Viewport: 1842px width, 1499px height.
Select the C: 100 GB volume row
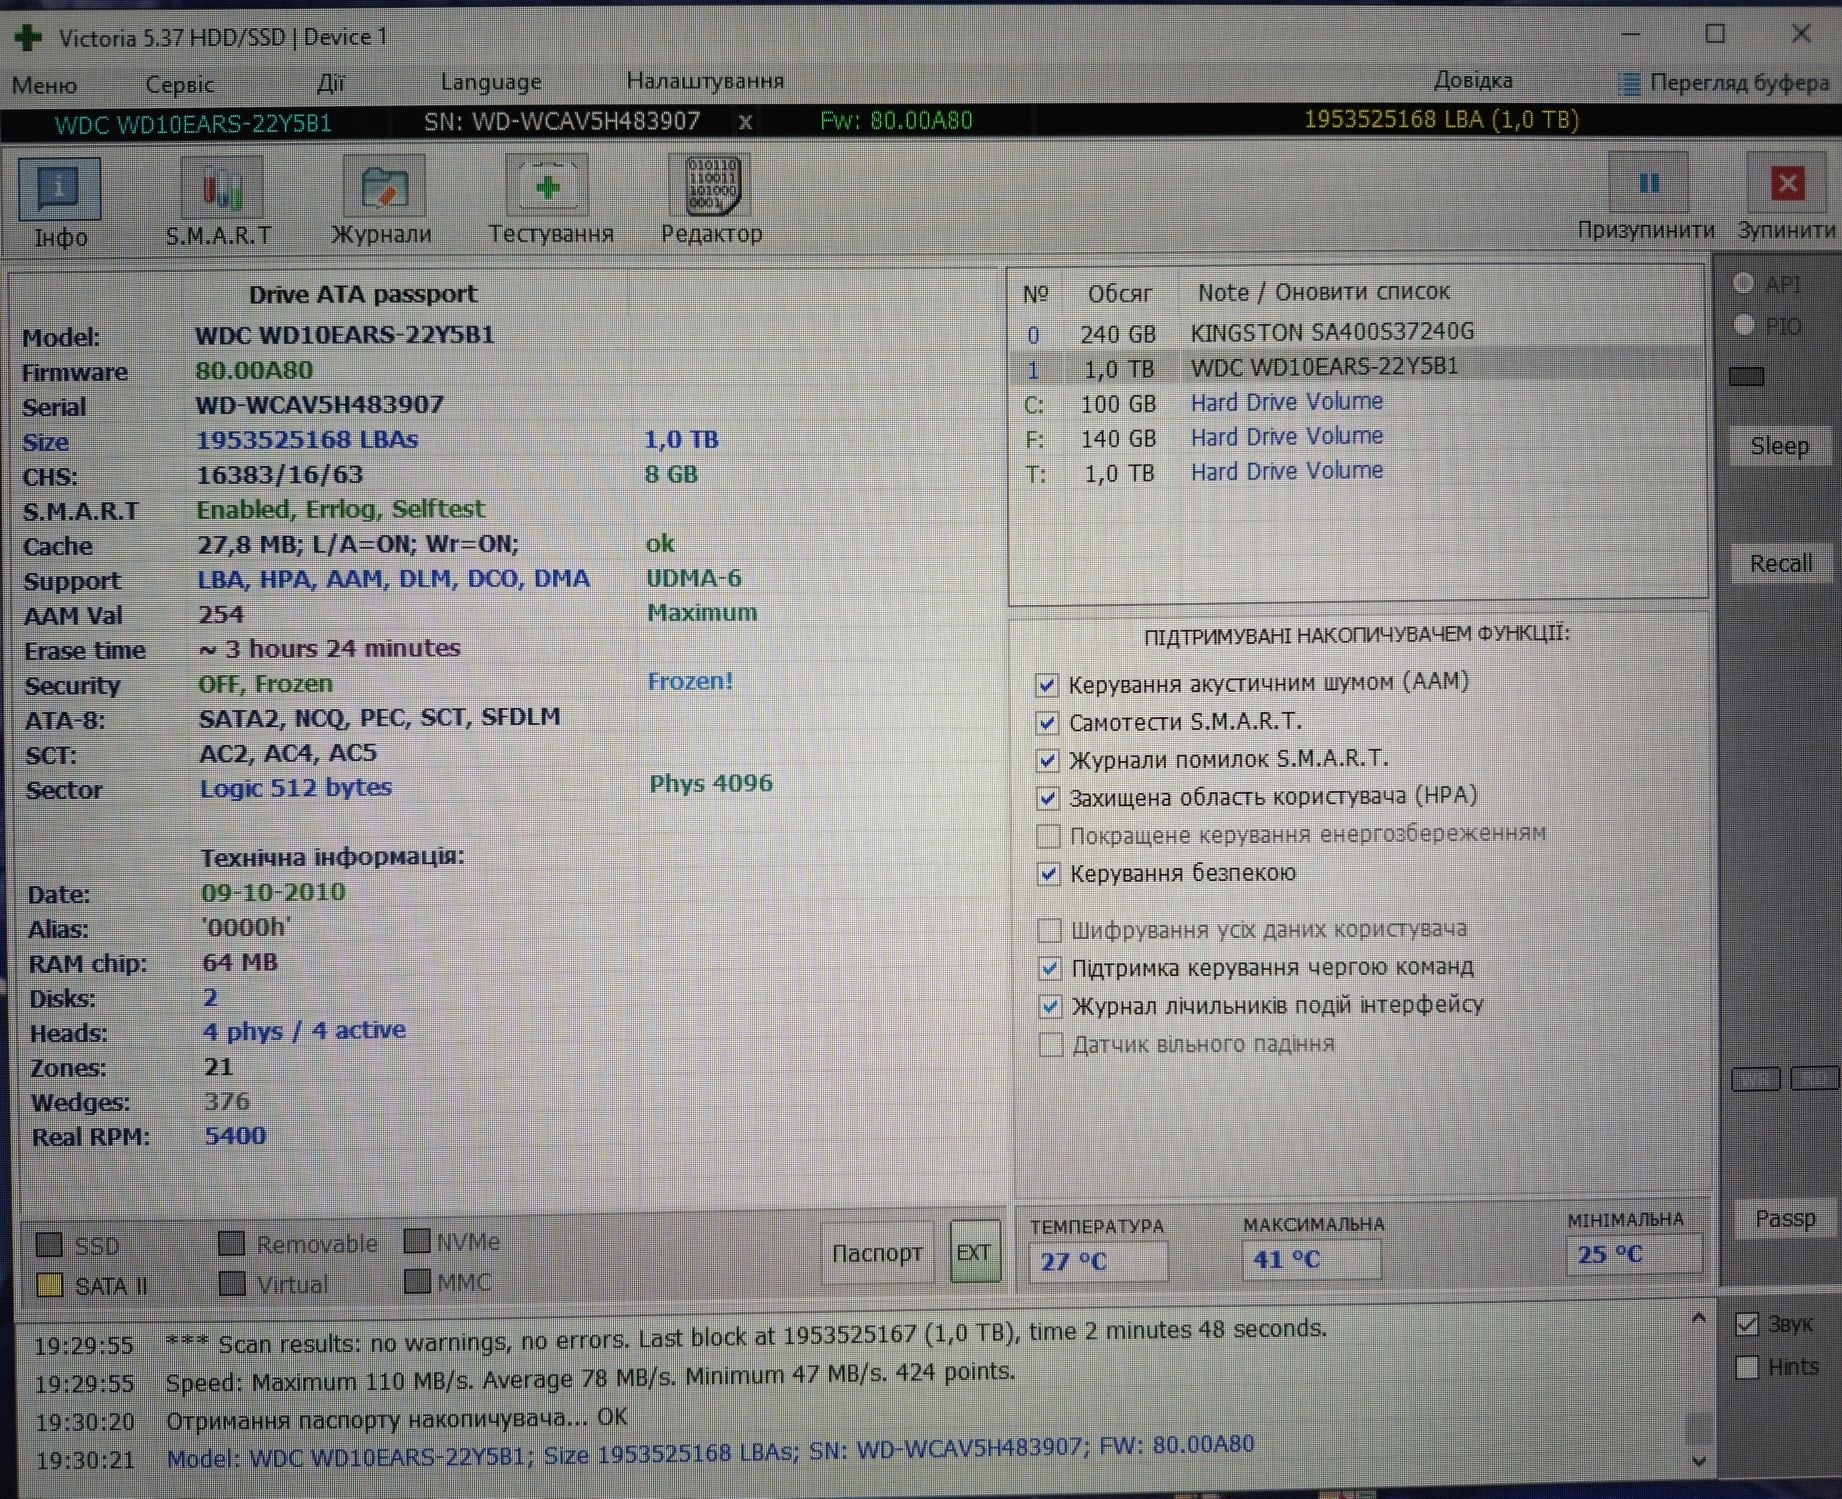pyautogui.click(x=1357, y=403)
